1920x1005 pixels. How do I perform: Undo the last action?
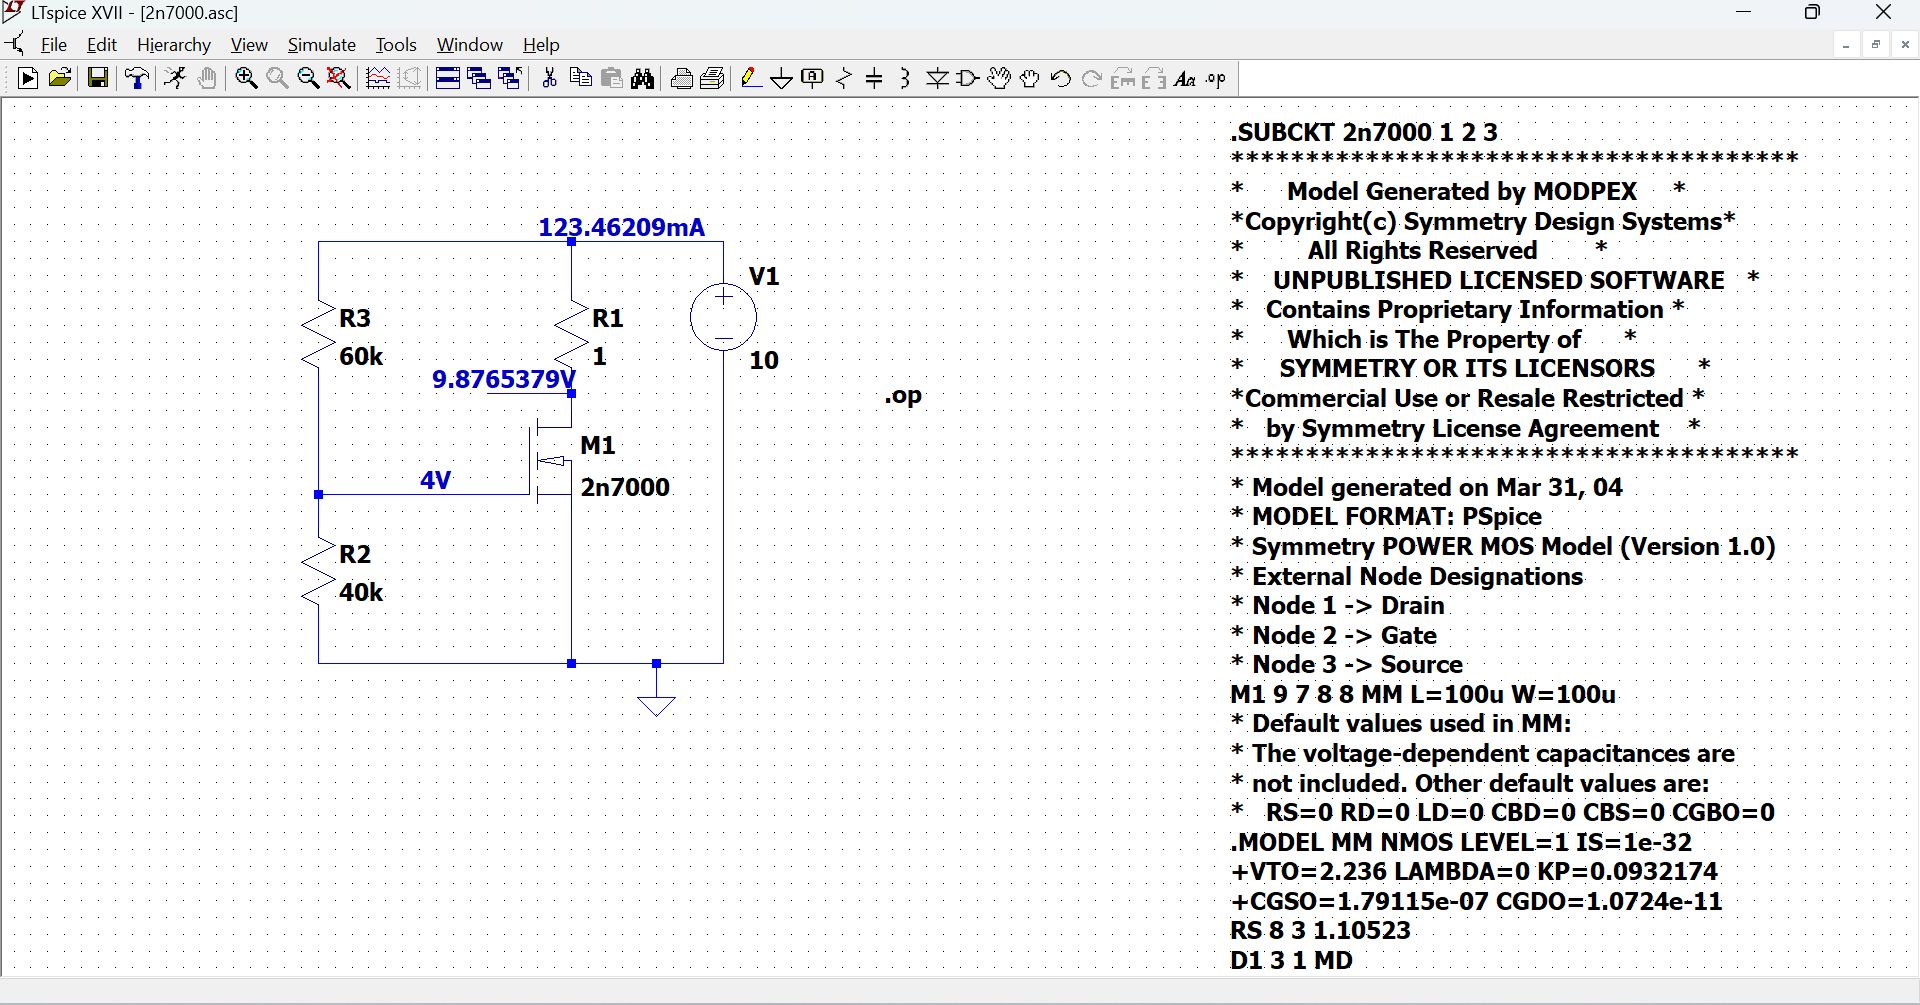(1061, 79)
